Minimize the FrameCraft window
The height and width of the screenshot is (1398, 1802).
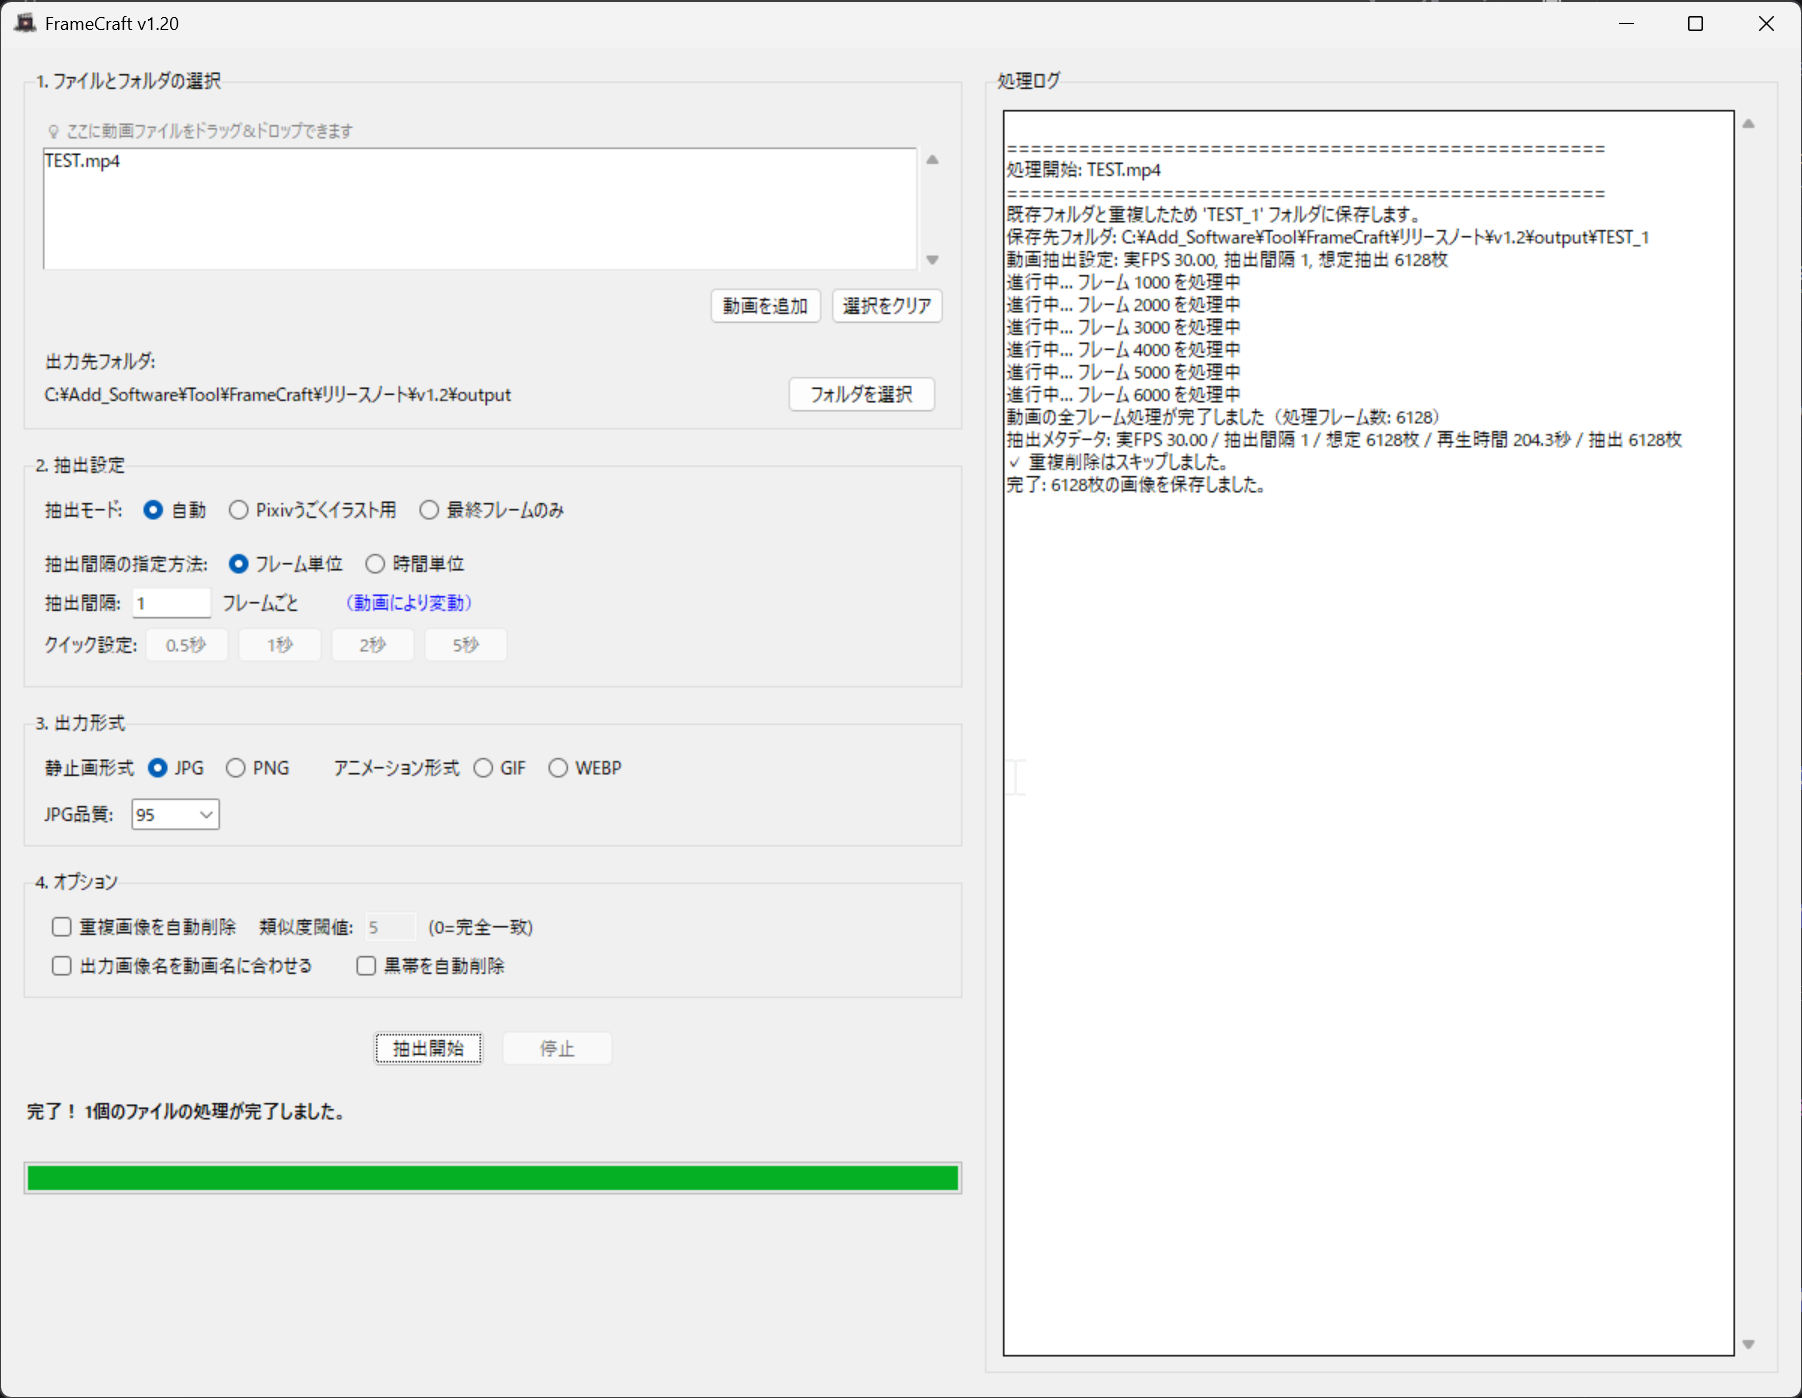tap(1626, 24)
